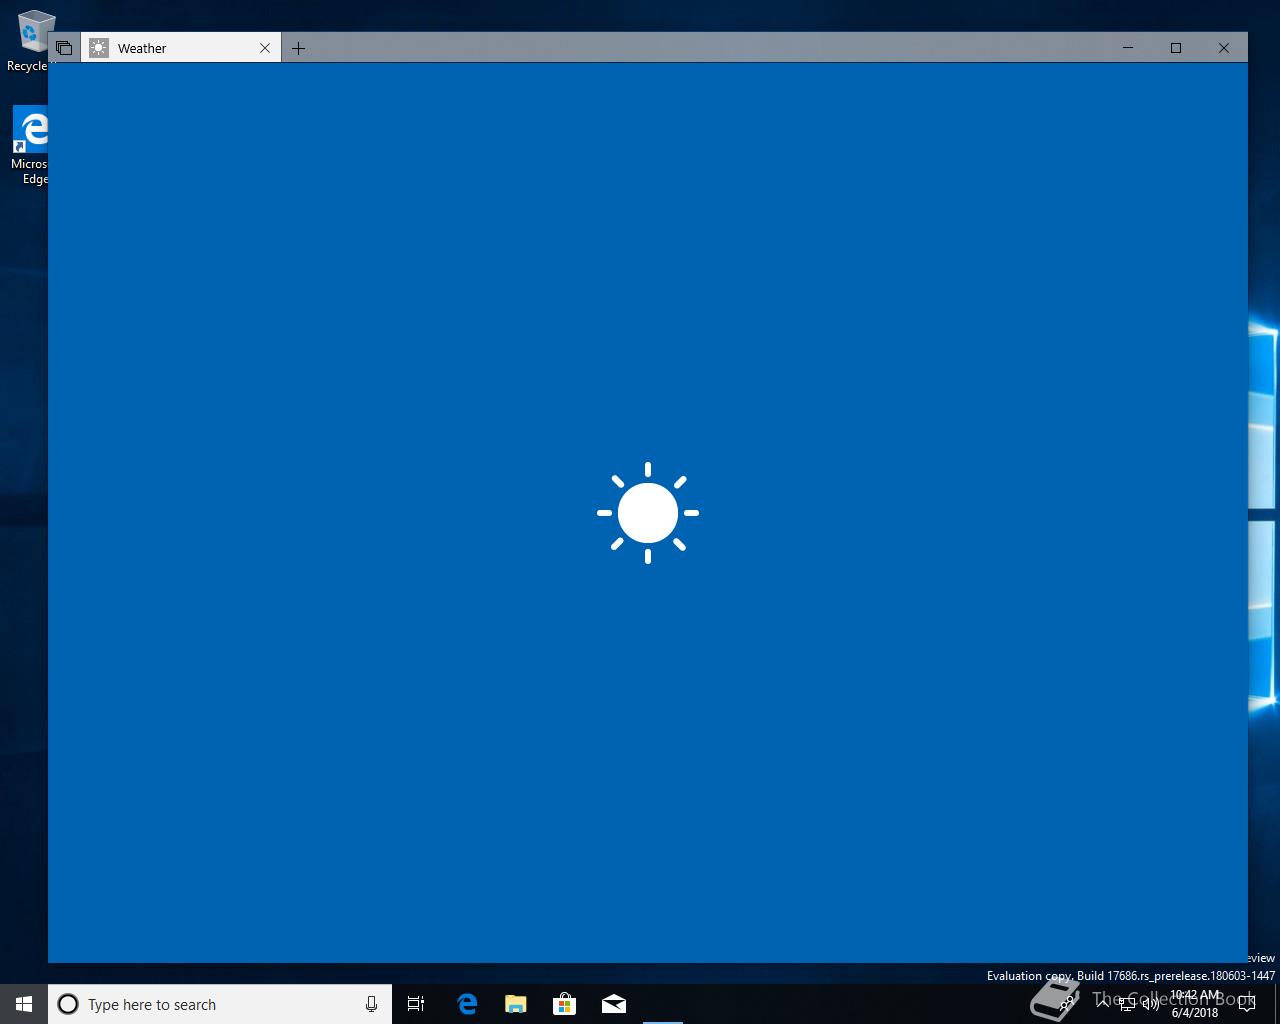Image resolution: width=1280 pixels, height=1024 pixels.
Task: Open the tab sets overview icon
Action: 64,48
